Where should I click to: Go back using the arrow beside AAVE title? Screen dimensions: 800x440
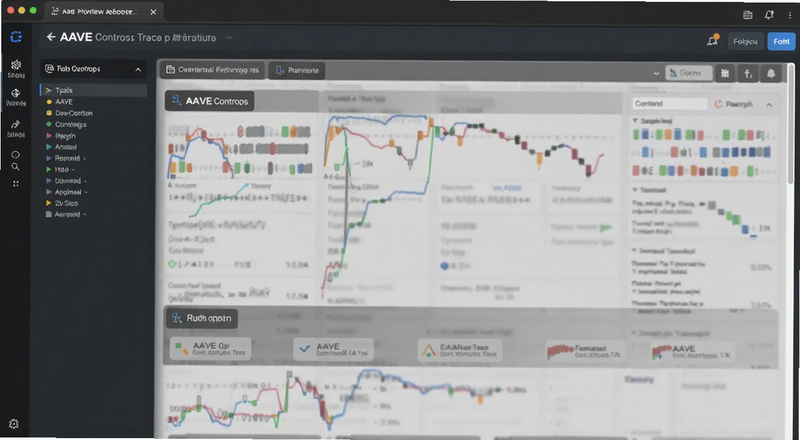pos(51,37)
